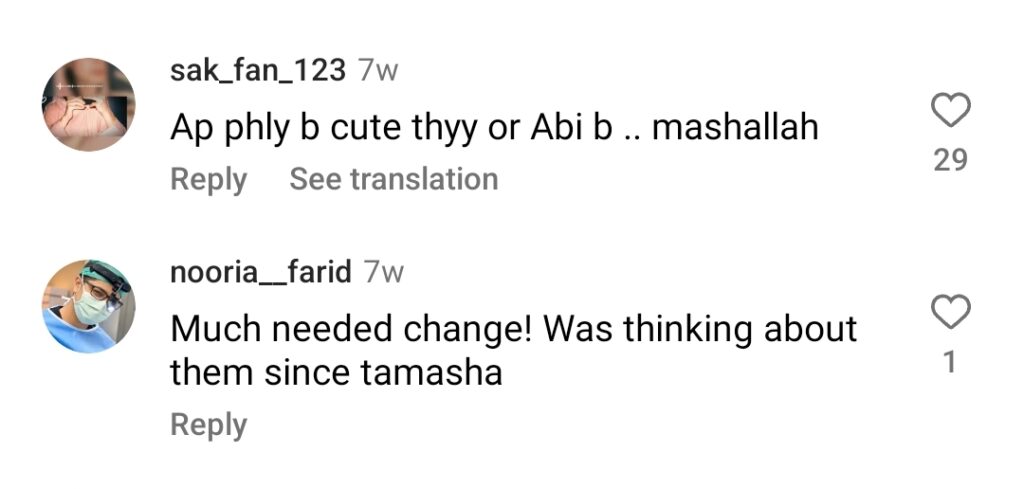Screen dimensions: 1024x489
Task: View the 29 likes count
Action: pyautogui.click(x=950, y=160)
